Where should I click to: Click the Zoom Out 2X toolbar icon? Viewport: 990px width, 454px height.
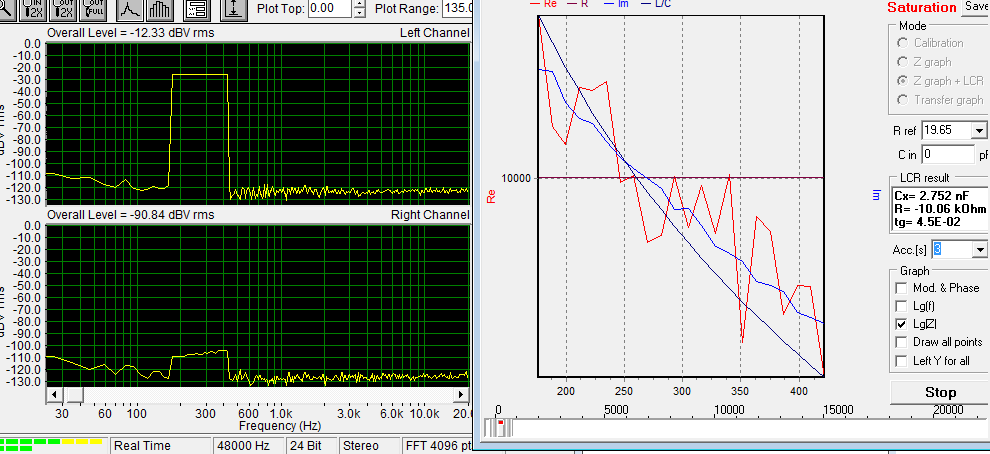pyautogui.click(x=63, y=9)
